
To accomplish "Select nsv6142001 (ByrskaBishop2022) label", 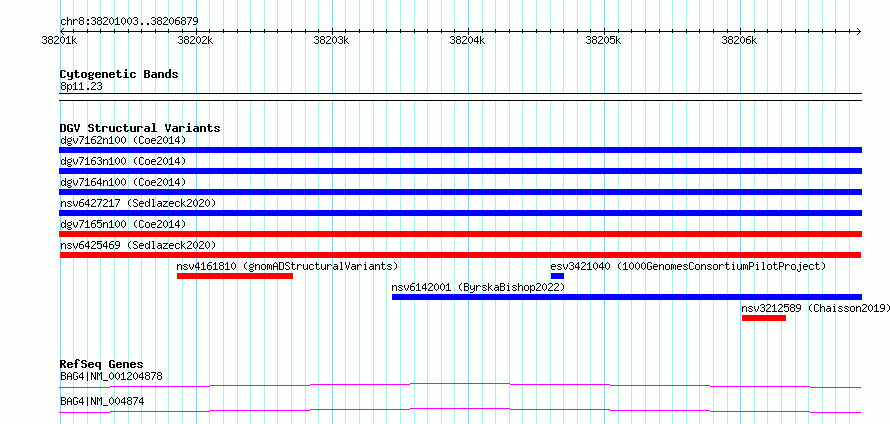I will click(478, 287).
